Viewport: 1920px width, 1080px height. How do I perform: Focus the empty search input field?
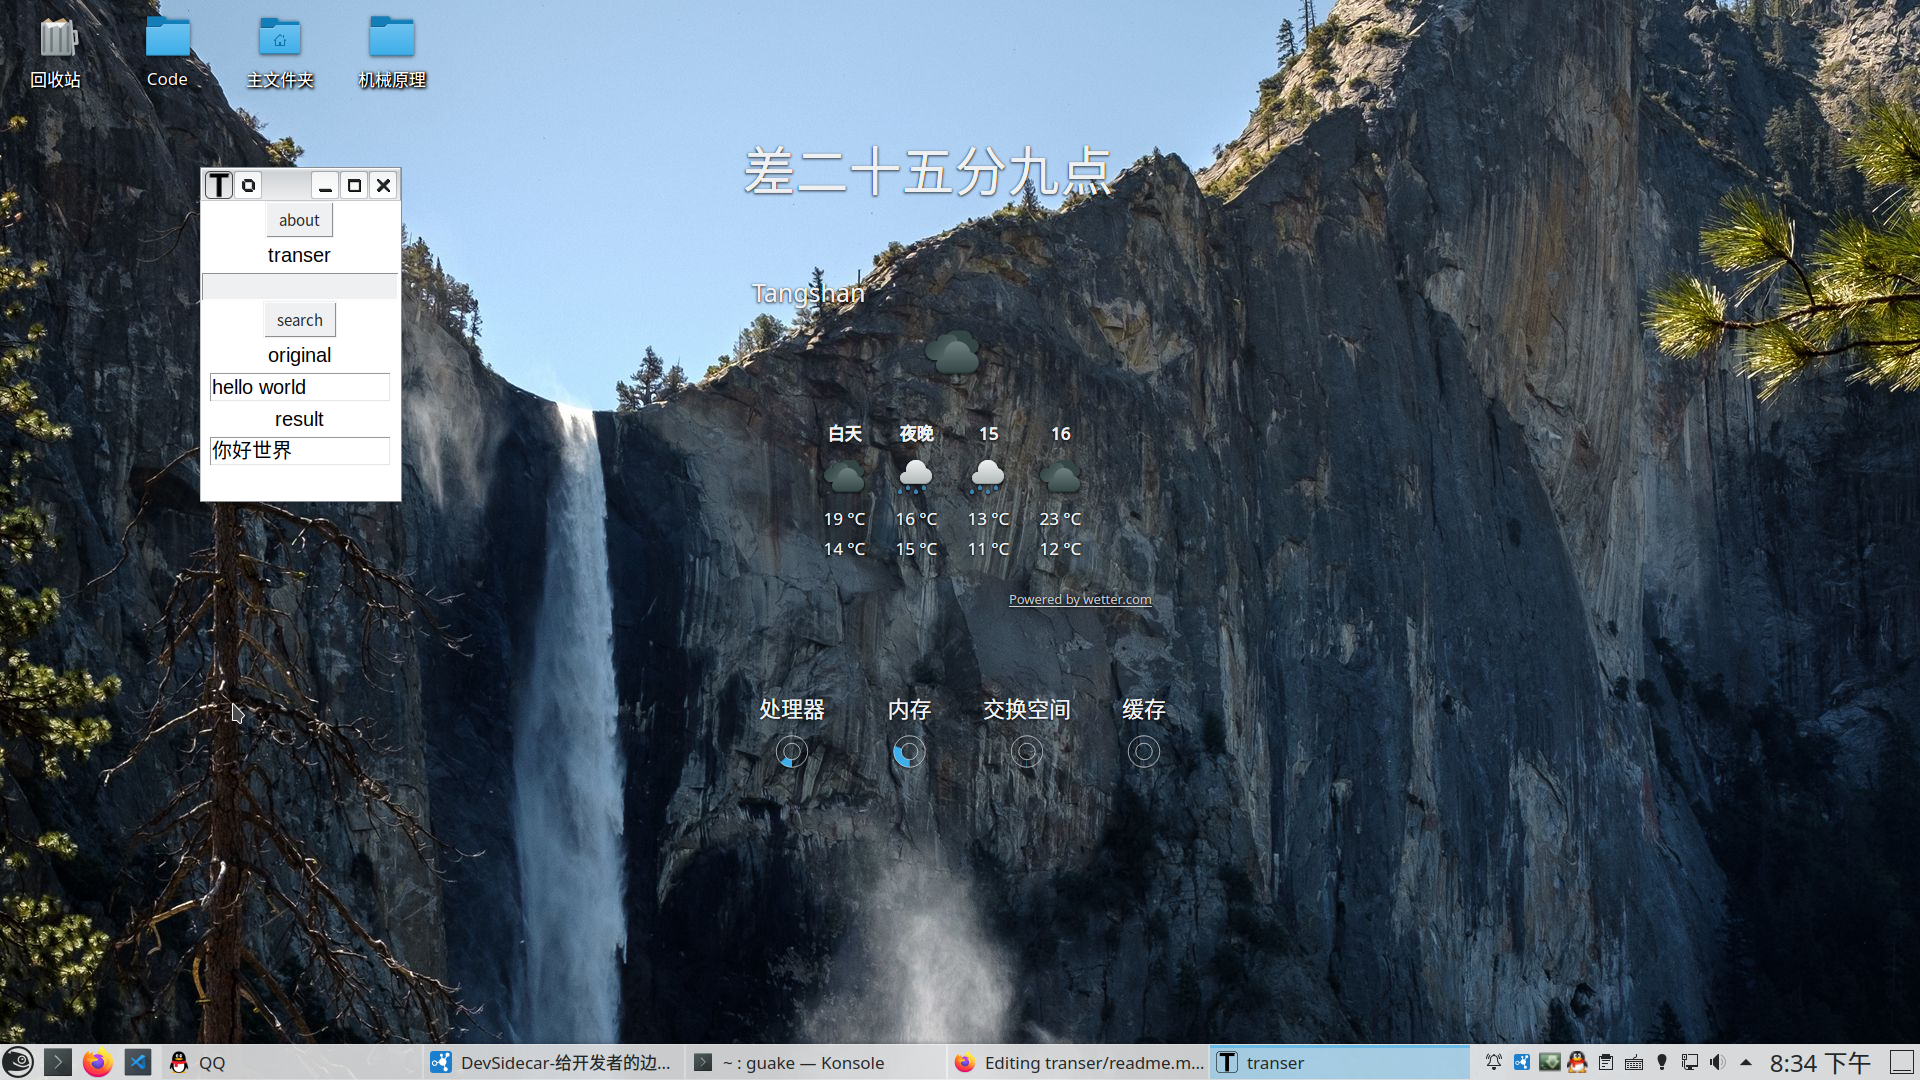coord(299,286)
